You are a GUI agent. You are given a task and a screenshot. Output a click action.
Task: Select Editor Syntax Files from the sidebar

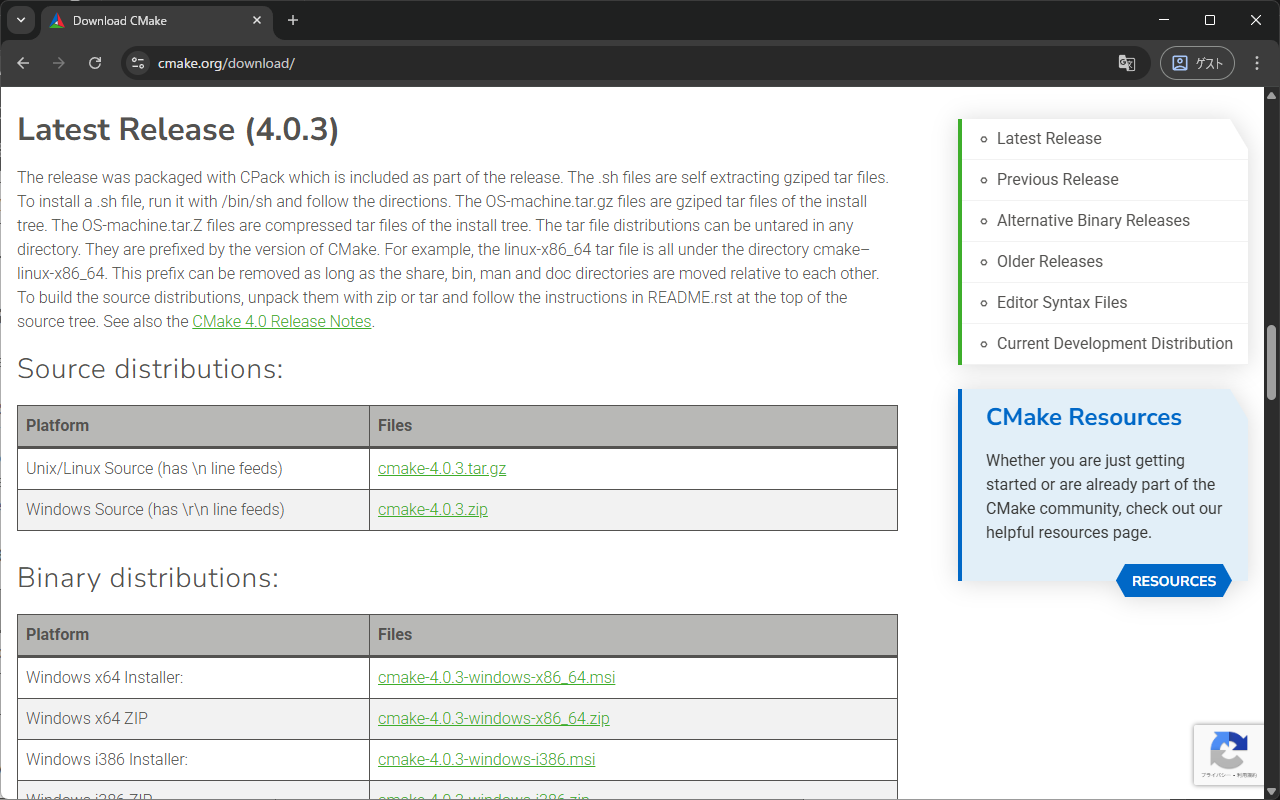point(1061,302)
